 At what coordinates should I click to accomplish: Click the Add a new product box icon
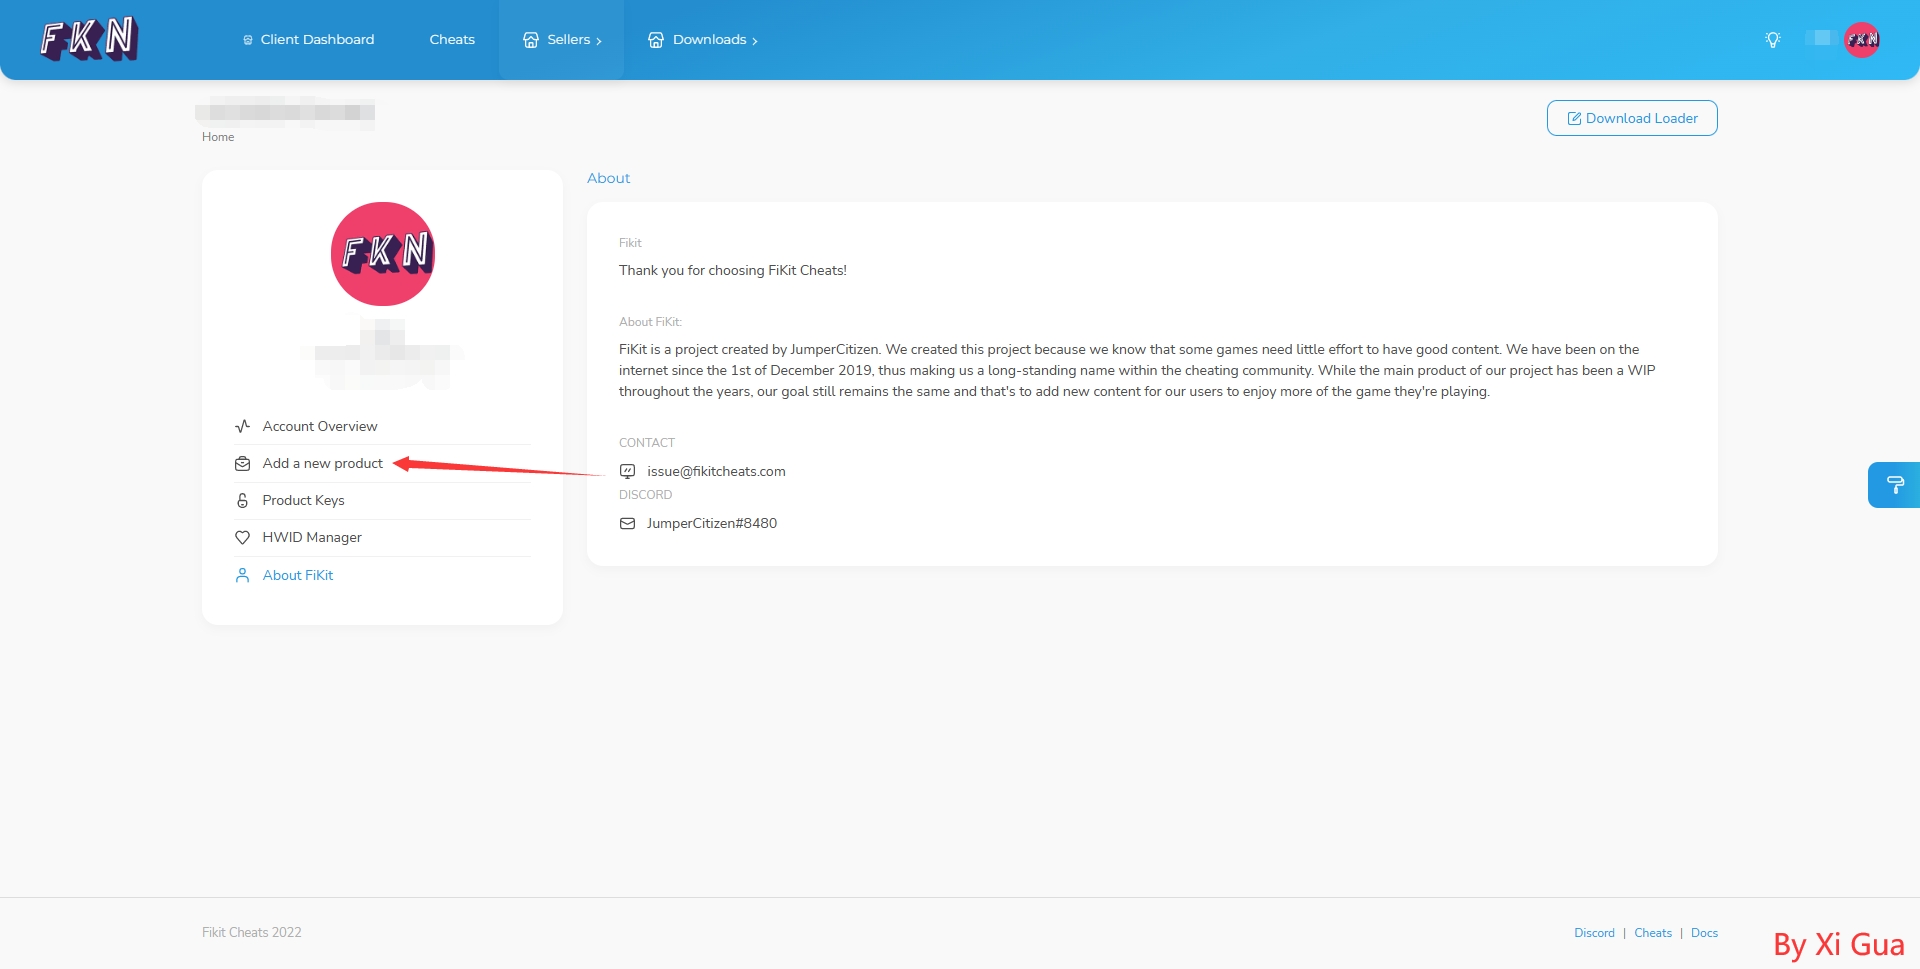[x=242, y=464]
